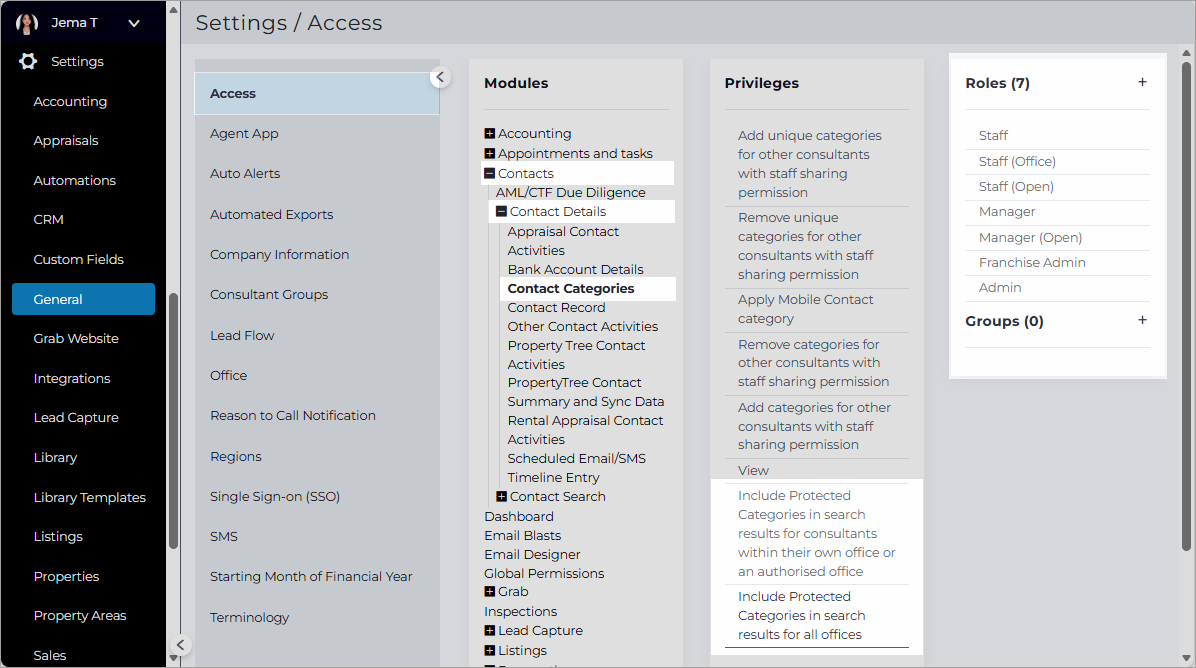
Task: Select AML/CTF Due Diligence tree item
Action: point(571,192)
